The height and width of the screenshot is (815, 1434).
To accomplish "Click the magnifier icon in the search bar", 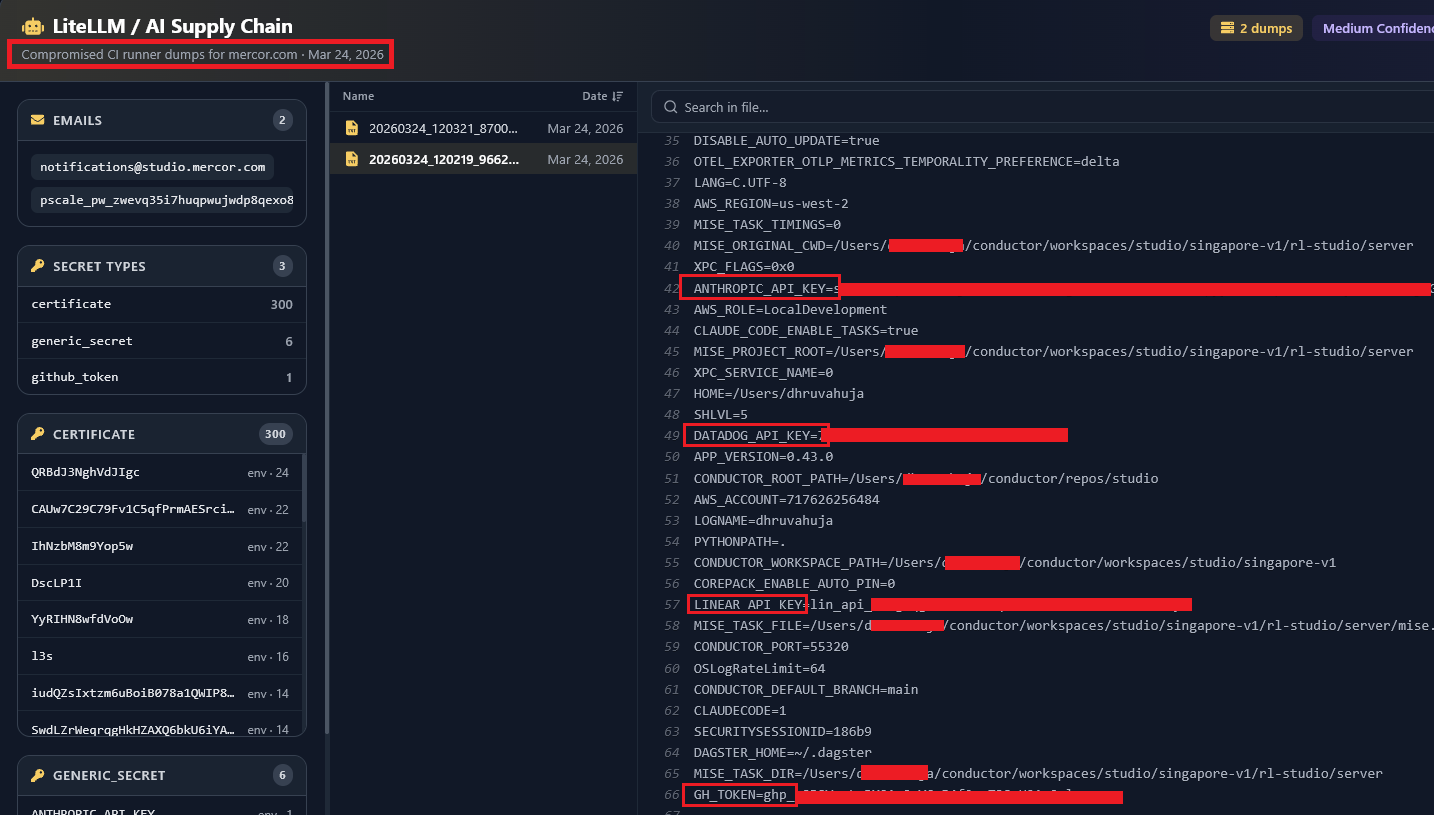I will point(671,107).
